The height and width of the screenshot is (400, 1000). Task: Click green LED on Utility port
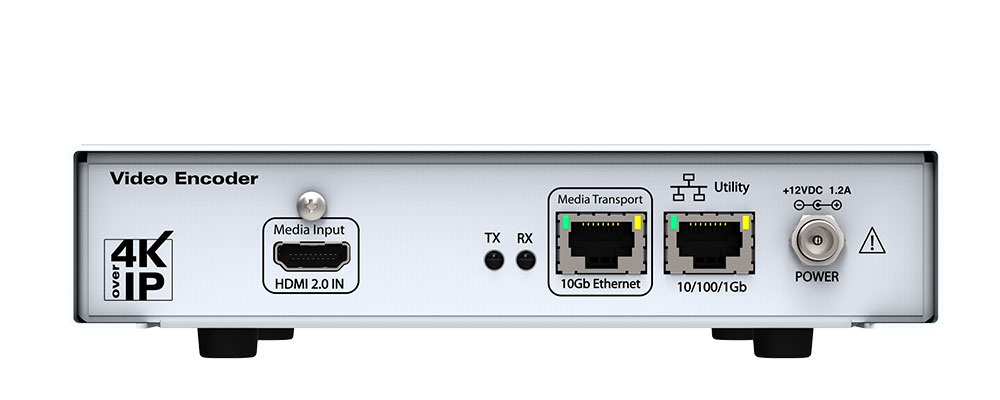pos(674,222)
